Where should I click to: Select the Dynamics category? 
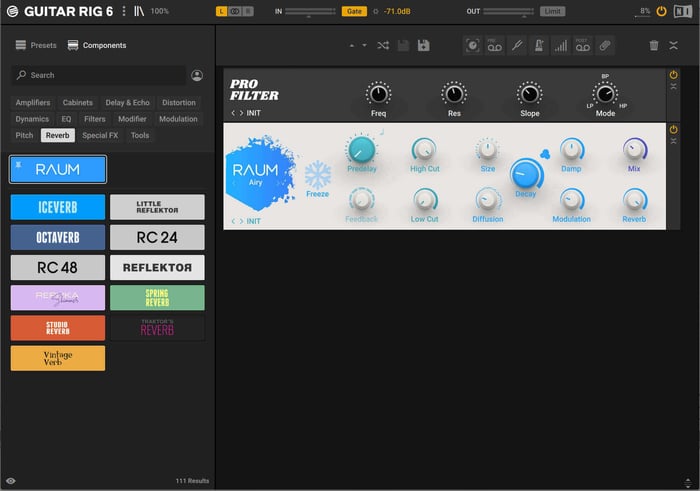point(32,119)
